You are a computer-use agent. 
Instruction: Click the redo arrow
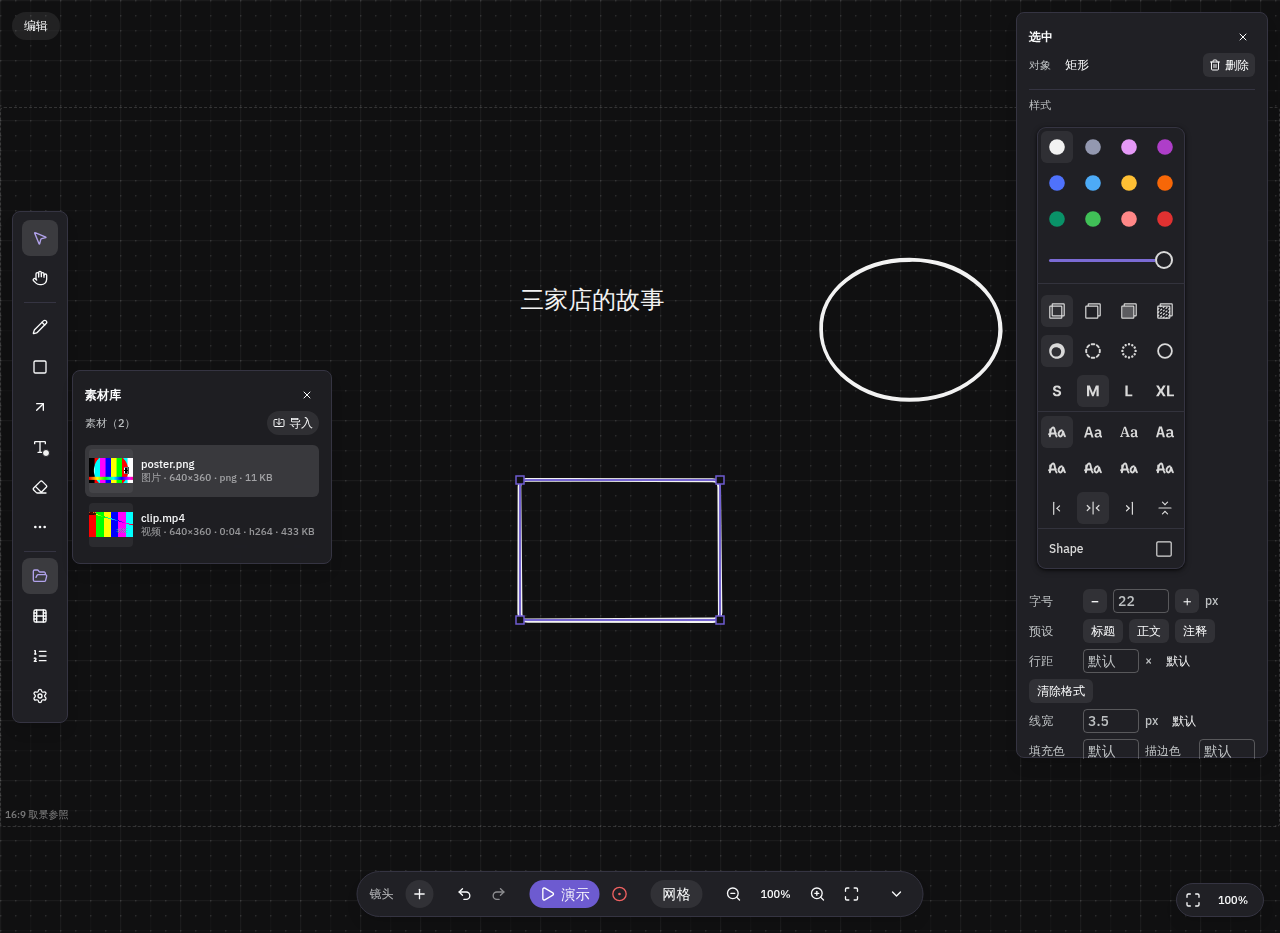[x=498, y=894]
